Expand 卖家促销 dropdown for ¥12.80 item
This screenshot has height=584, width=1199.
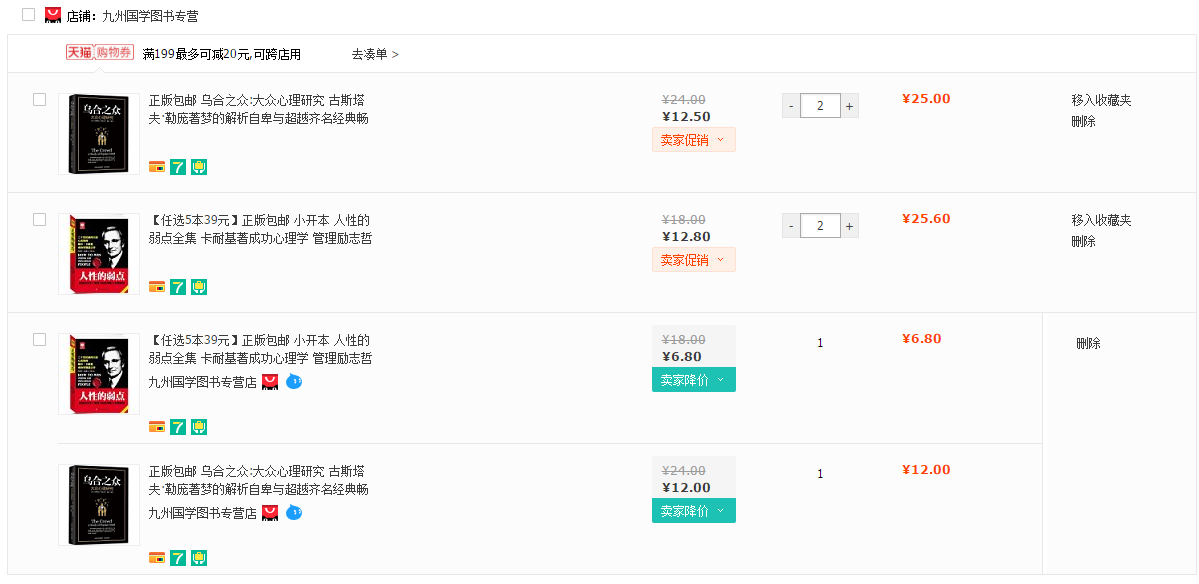[693, 260]
